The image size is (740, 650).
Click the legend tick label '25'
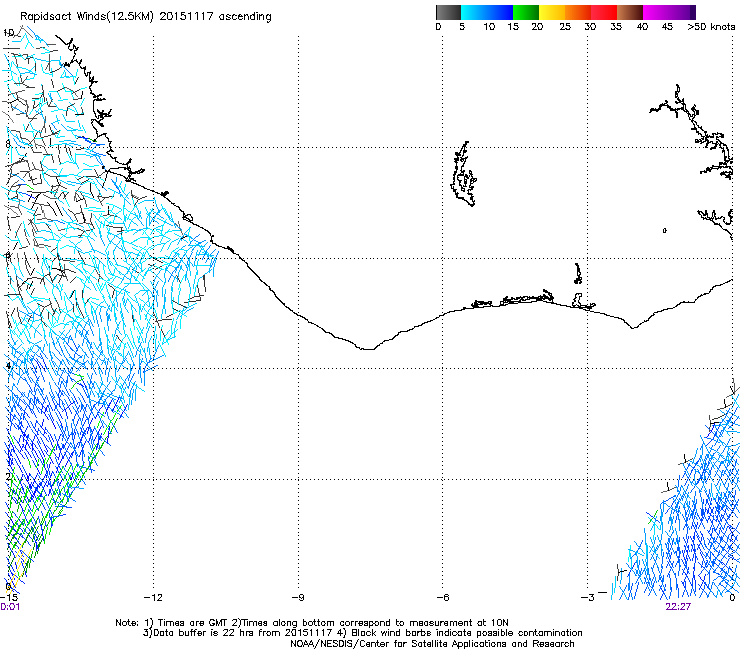click(x=565, y=27)
